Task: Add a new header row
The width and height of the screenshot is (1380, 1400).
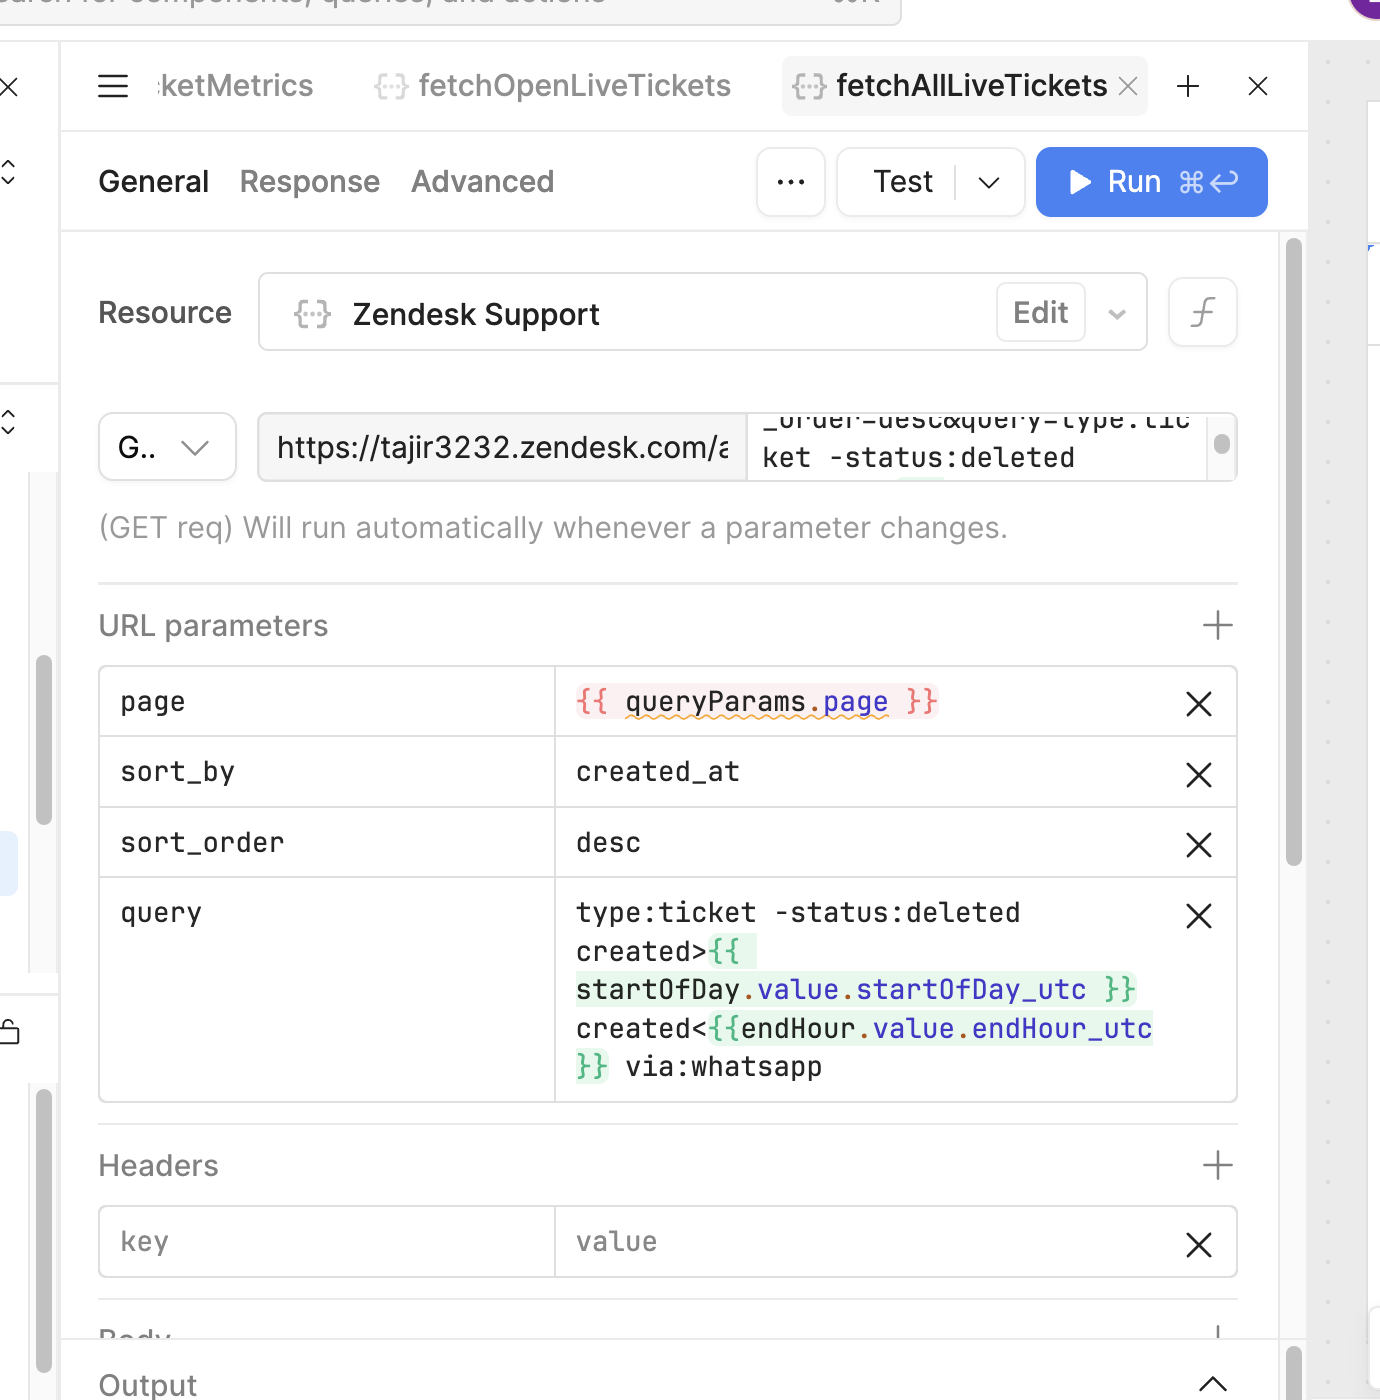Action: click(x=1217, y=1165)
